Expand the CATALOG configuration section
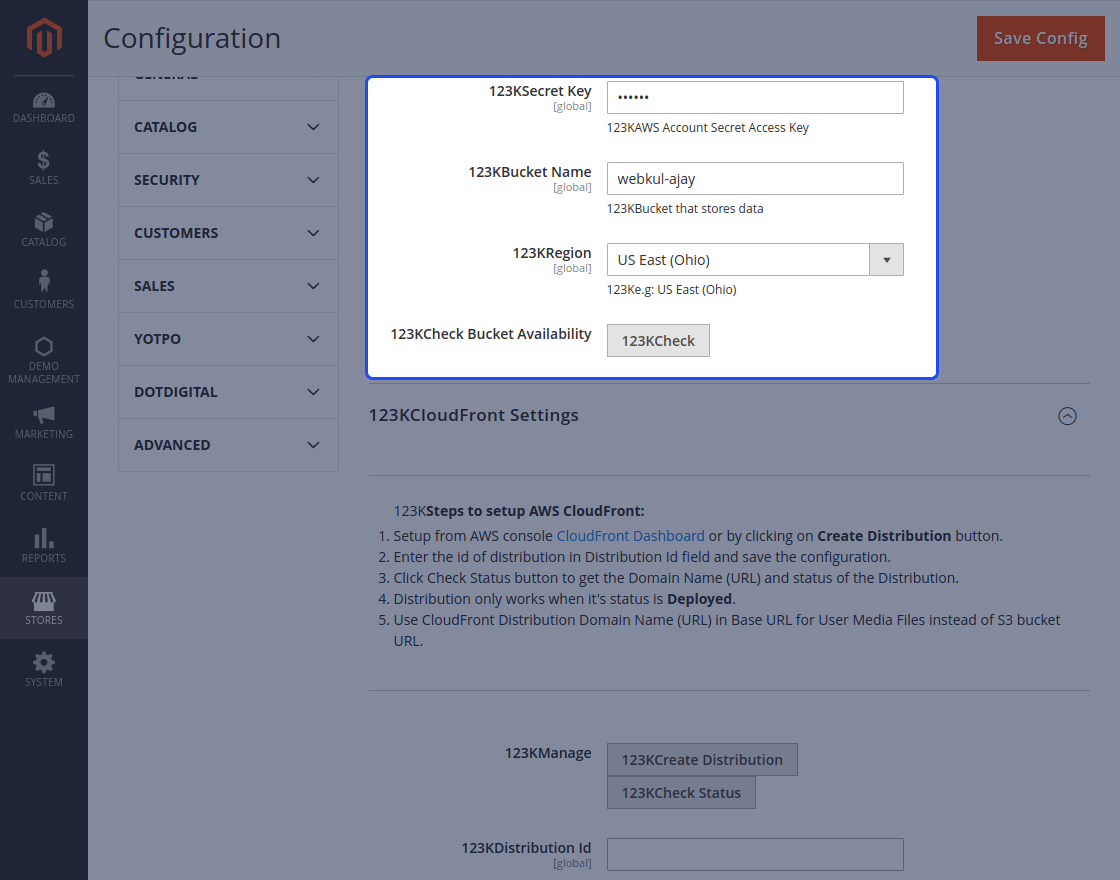 coord(228,127)
